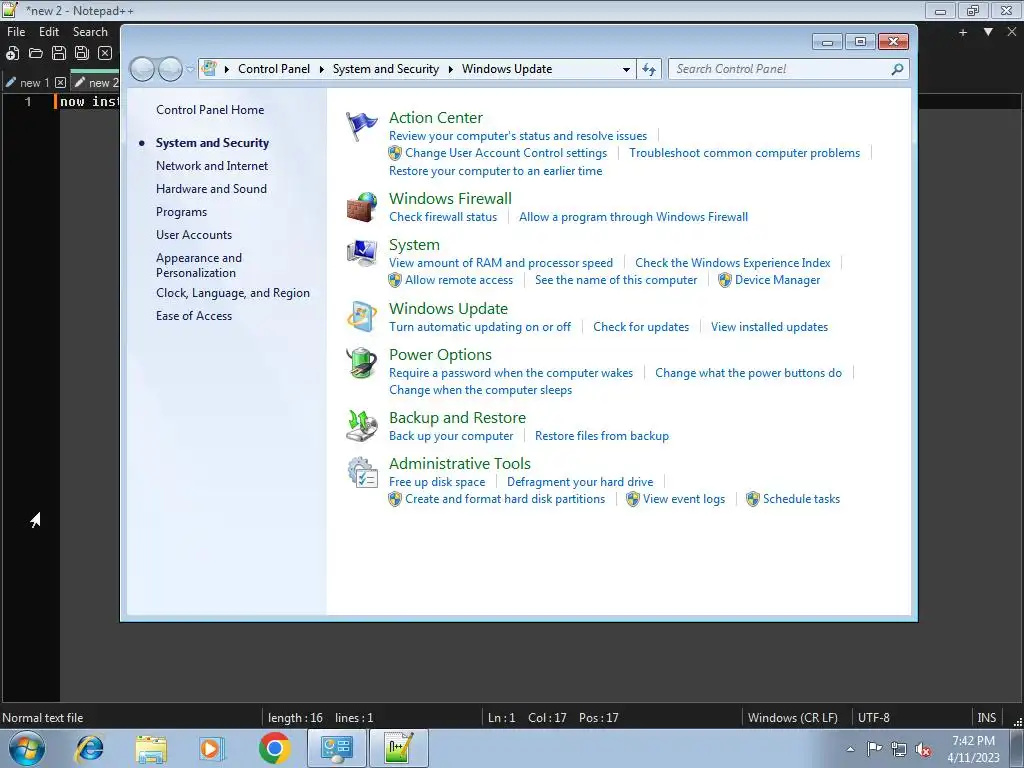This screenshot has height=768, width=1024.
Task: Open Windows Media Player on taskbar
Action: coord(212,748)
